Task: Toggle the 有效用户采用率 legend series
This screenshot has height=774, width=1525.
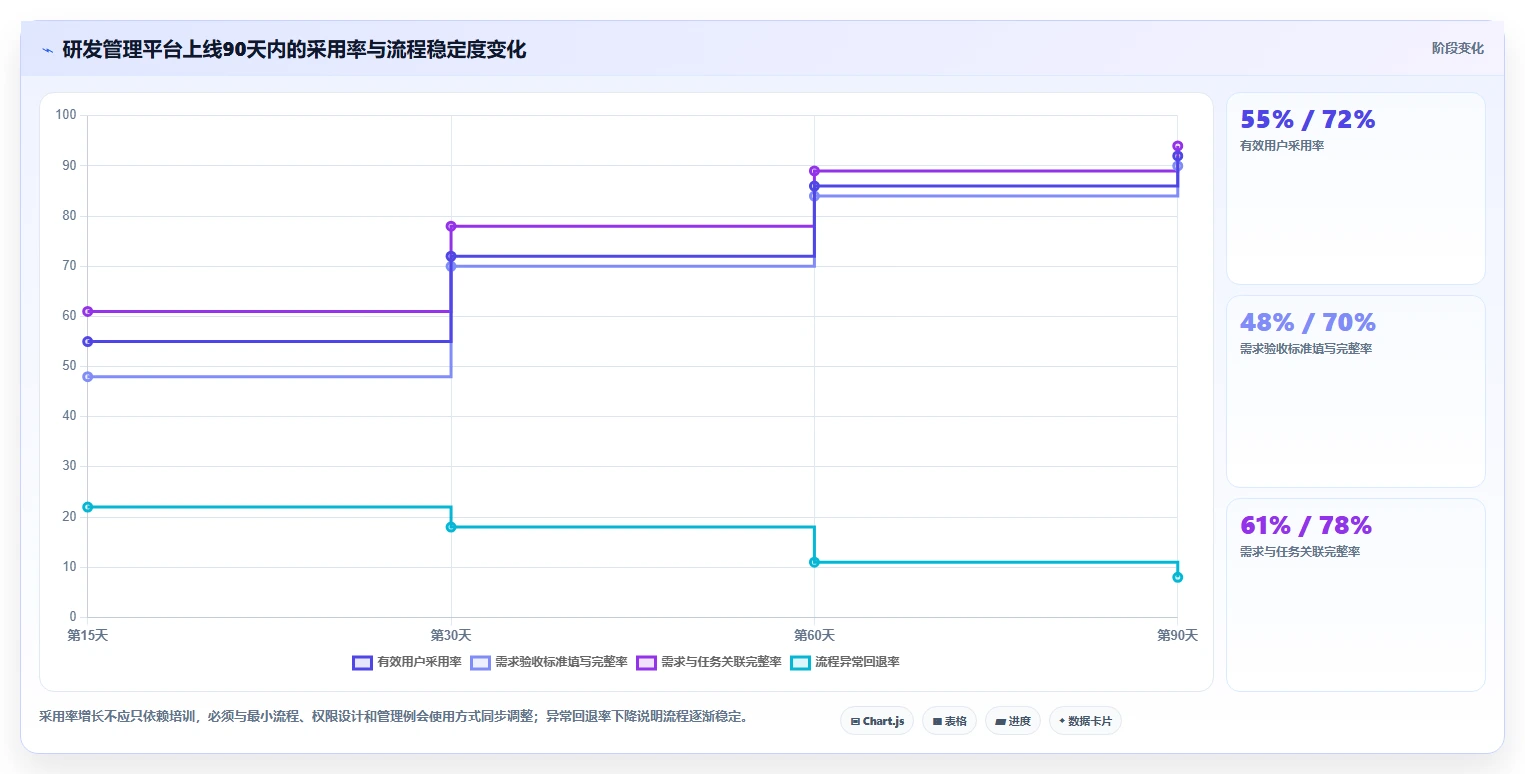Action: click(x=407, y=662)
